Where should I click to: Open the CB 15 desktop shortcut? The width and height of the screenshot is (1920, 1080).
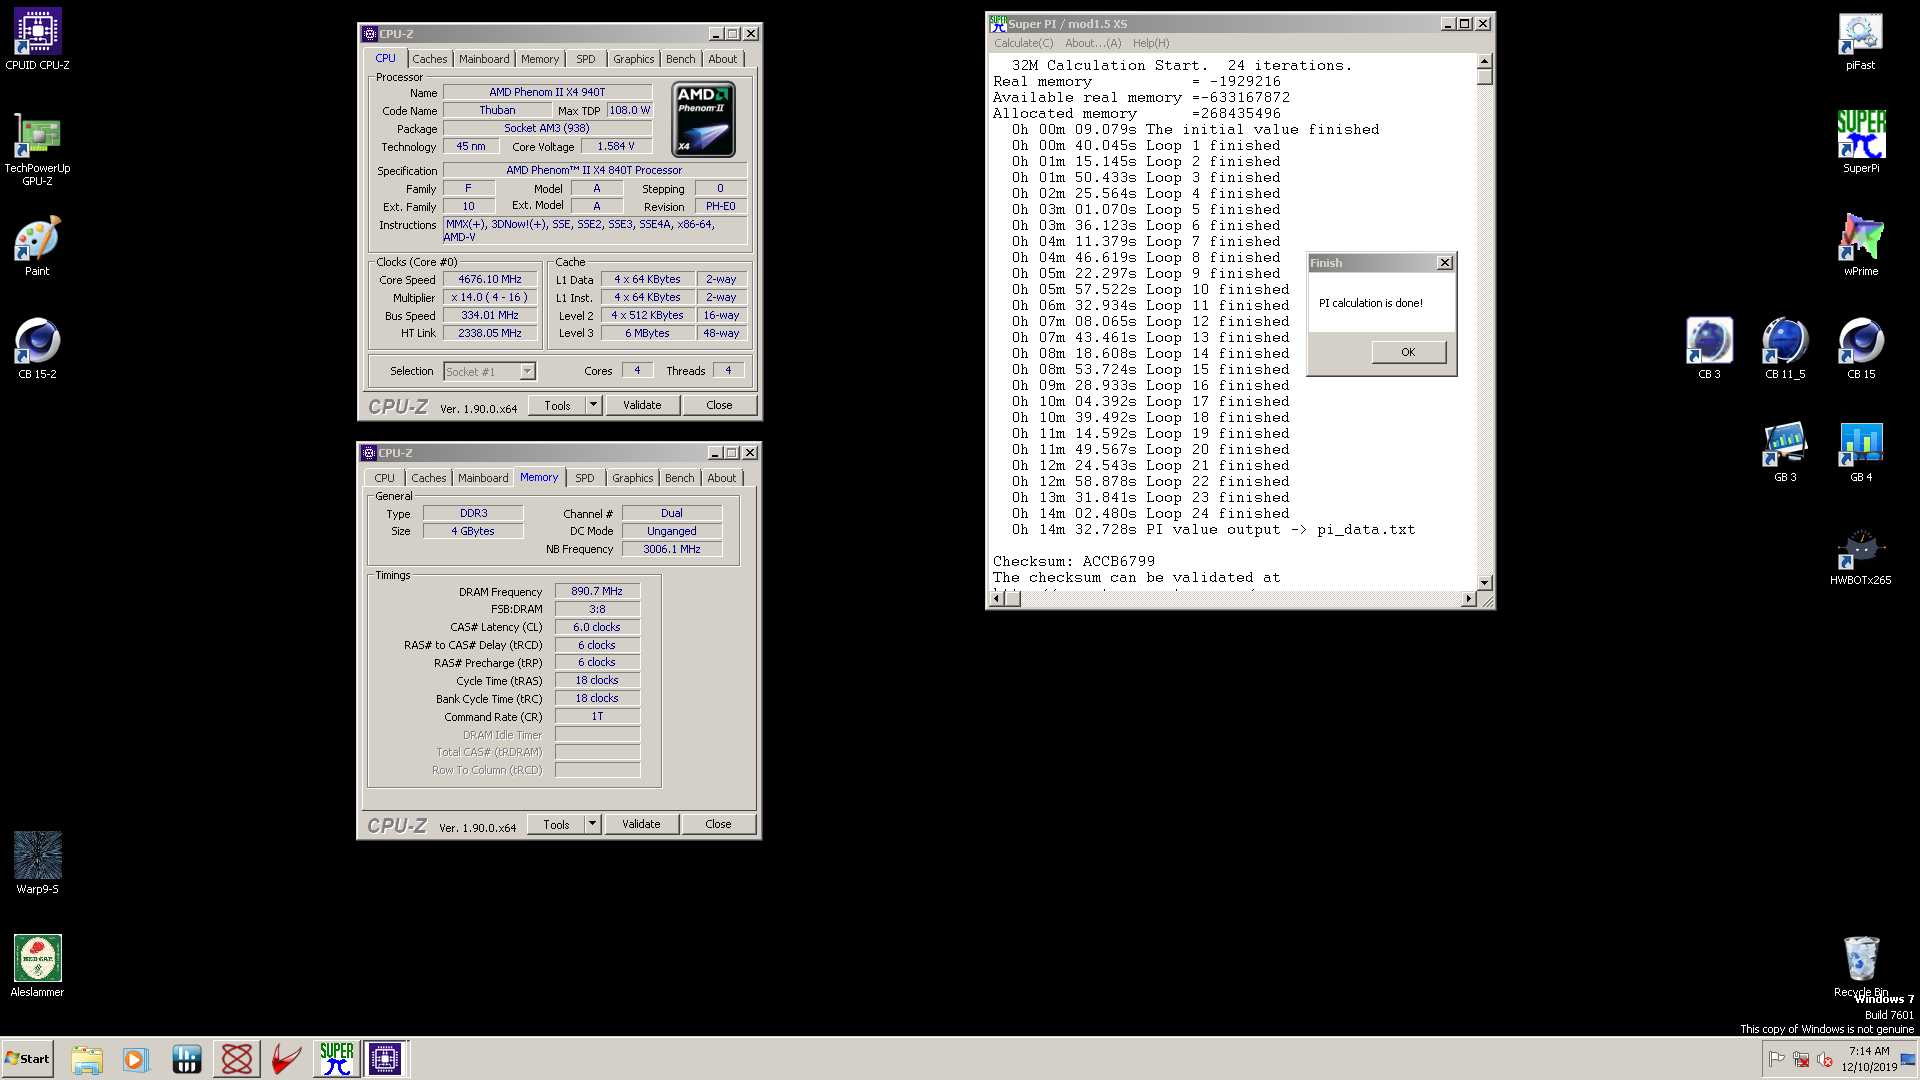[x=1860, y=349]
